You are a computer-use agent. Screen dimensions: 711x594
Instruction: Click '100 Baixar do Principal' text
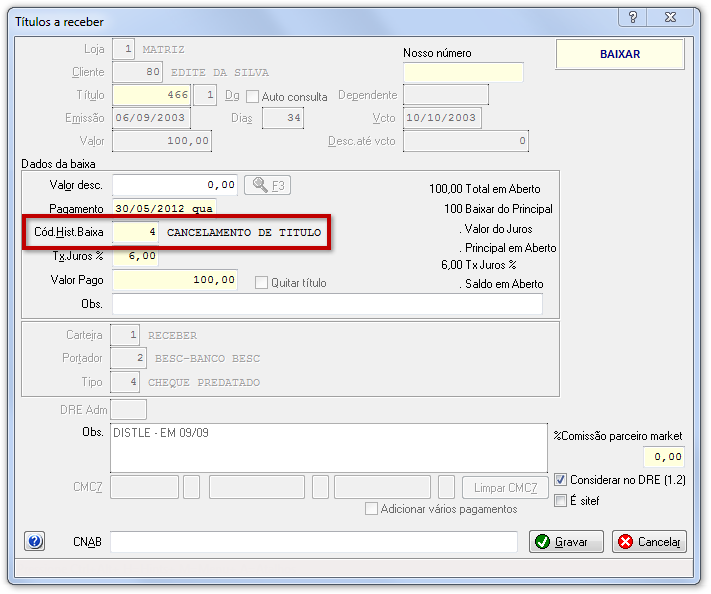(498, 209)
